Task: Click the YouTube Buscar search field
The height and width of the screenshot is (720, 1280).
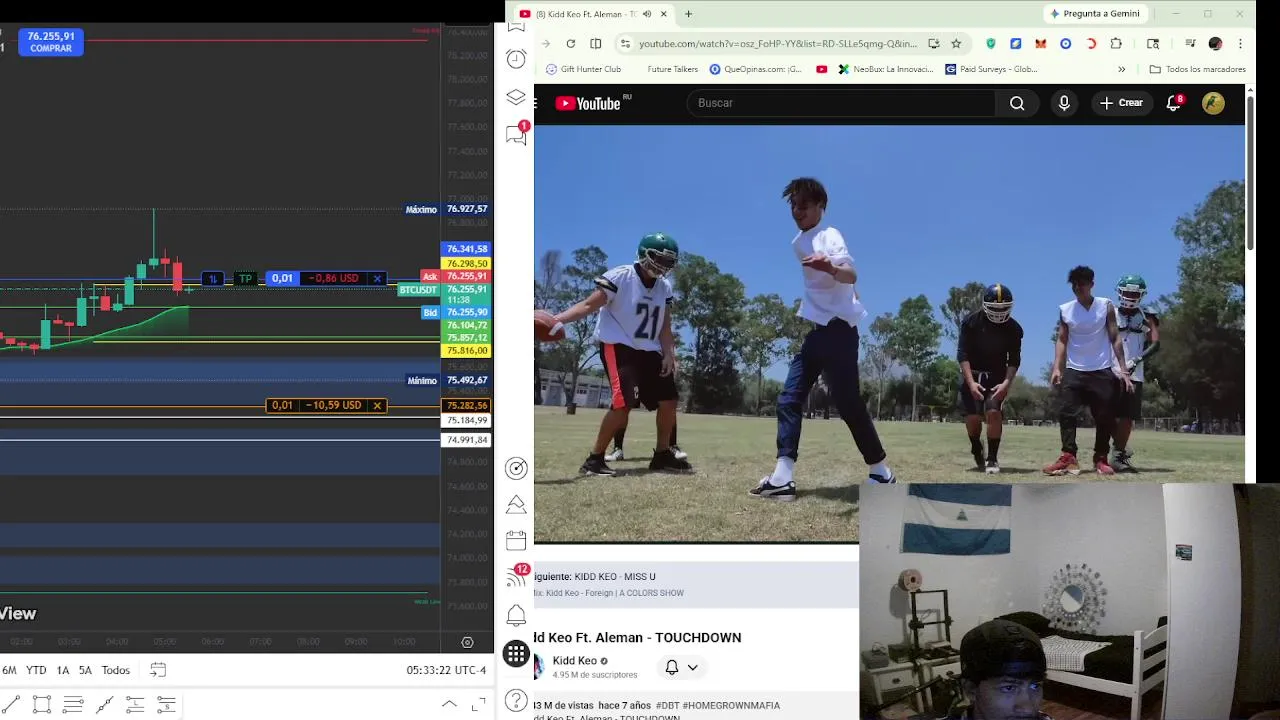Action: pyautogui.click(x=841, y=103)
